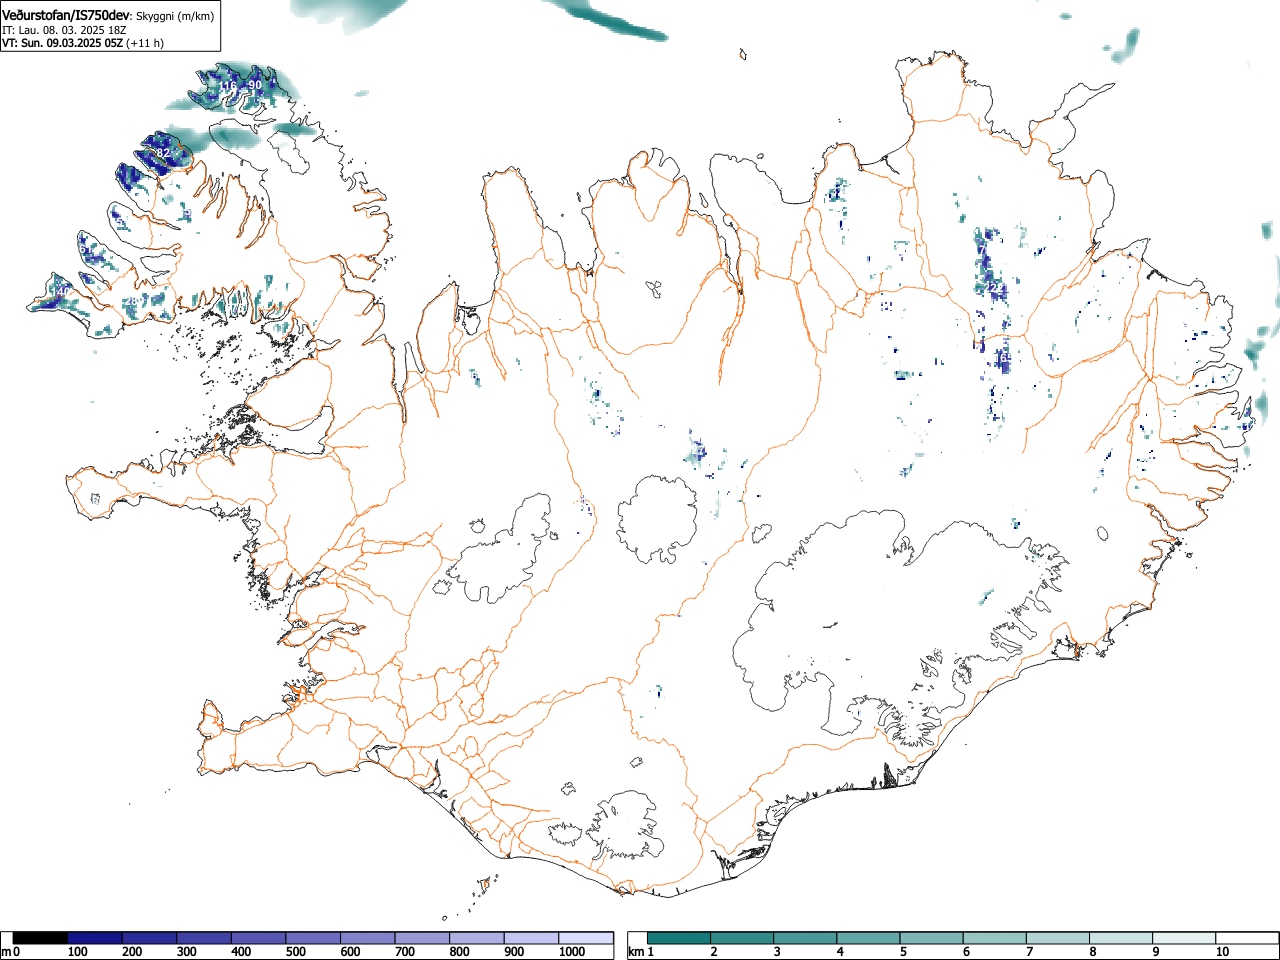The width and height of the screenshot is (1280, 960).
Task: Click the '116' visibility value on the map
Action: pyautogui.click(x=228, y=86)
